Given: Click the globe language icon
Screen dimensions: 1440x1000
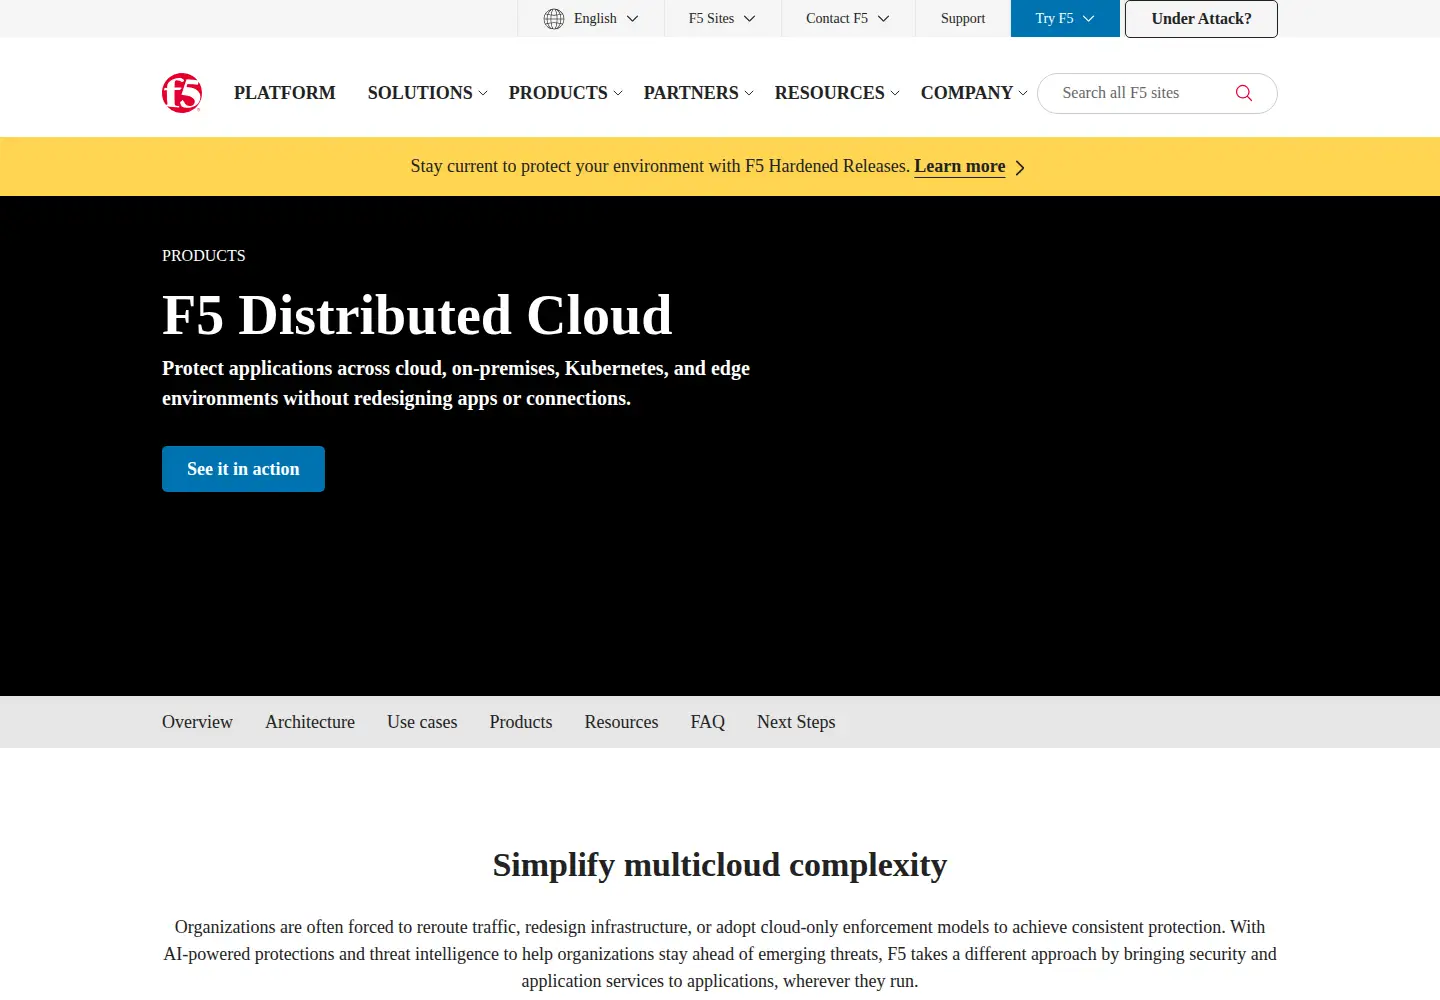Looking at the screenshot, I should tap(554, 19).
